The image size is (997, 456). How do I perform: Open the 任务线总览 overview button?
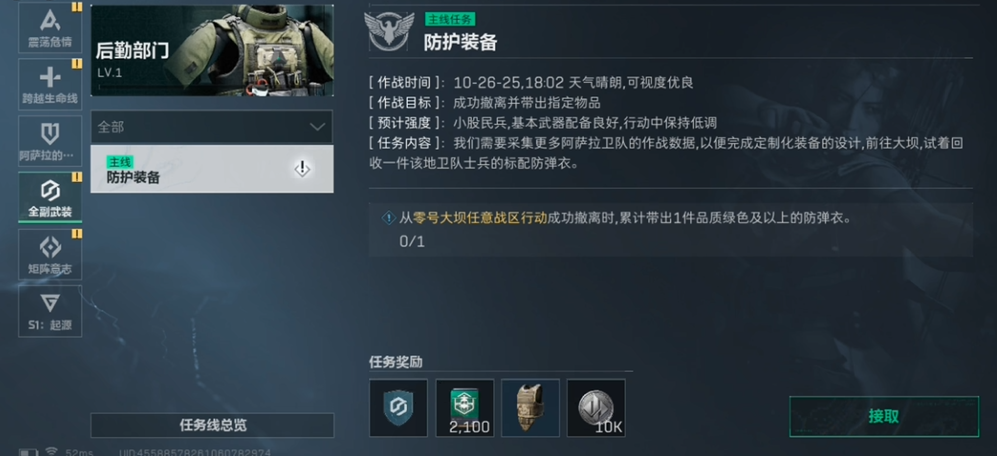tap(212, 425)
